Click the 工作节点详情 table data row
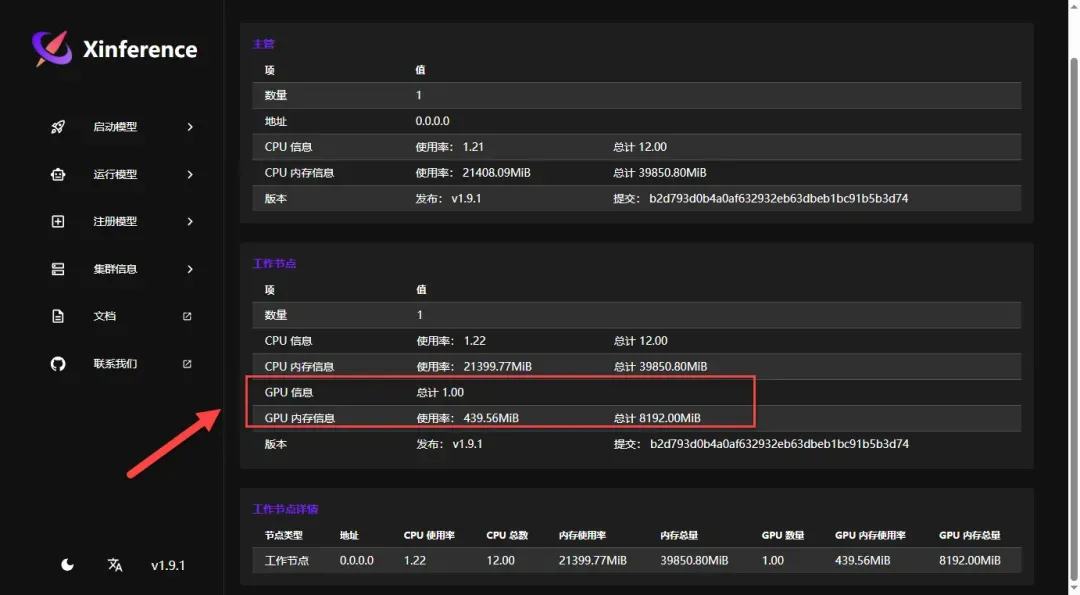1080x595 pixels. (636, 561)
